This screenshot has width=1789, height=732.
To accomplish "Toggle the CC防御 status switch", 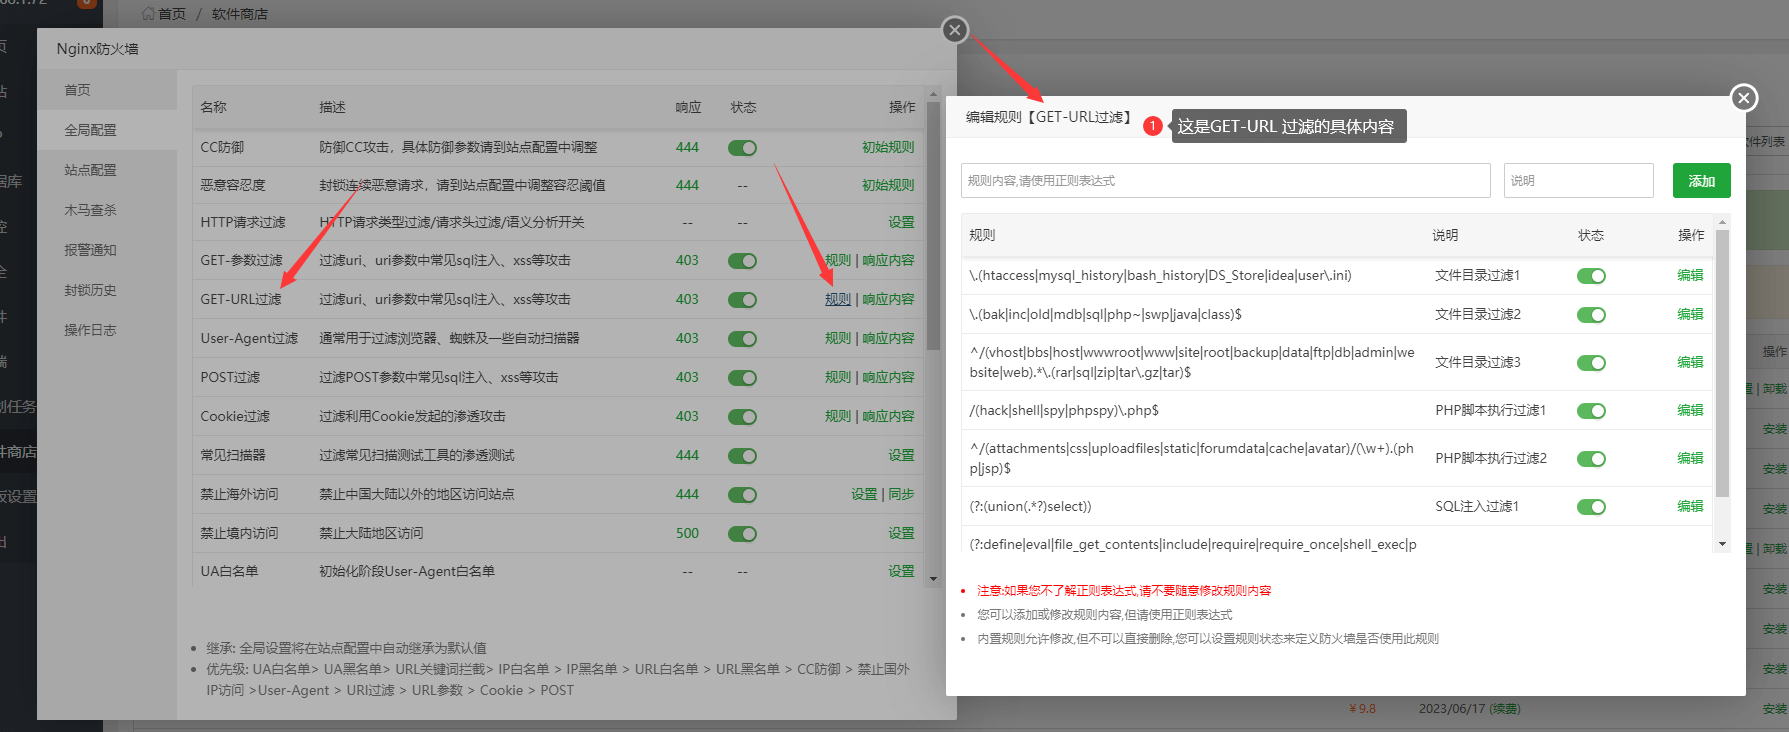I will (x=742, y=148).
